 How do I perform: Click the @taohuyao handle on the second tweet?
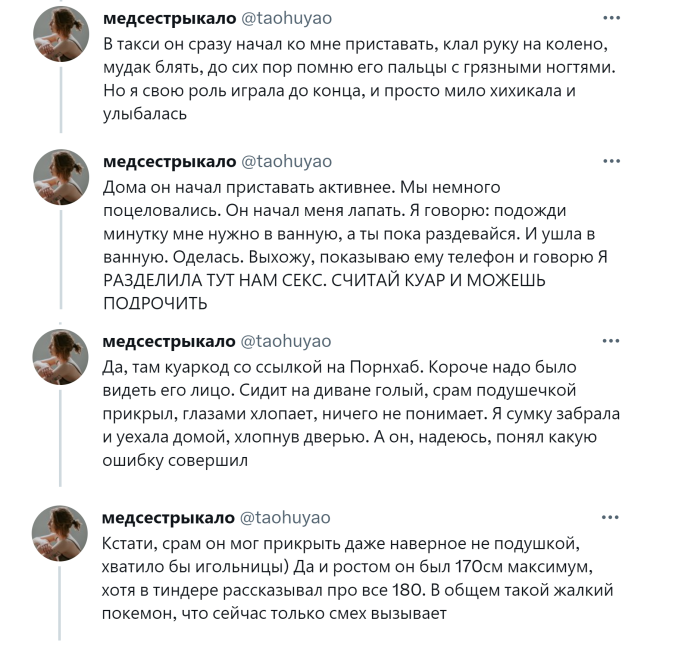pyautogui.click(x=285, y=162)
